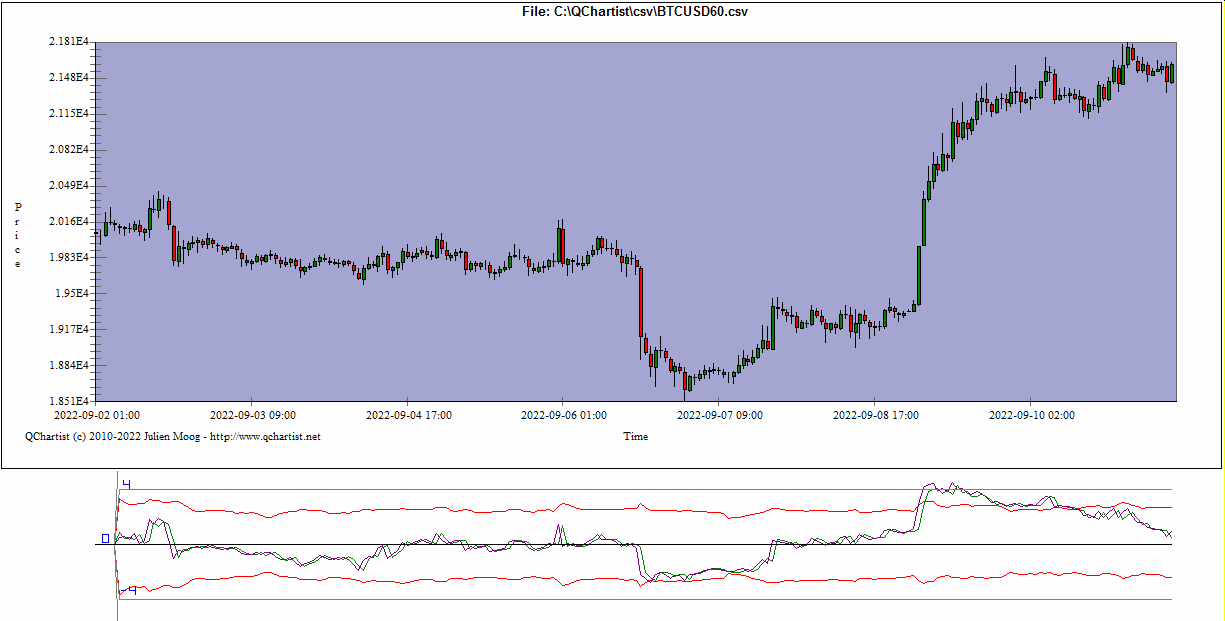Select the 2.049E4 price axis label
This screenshot has width=1225, height=621.
(69, 186)
